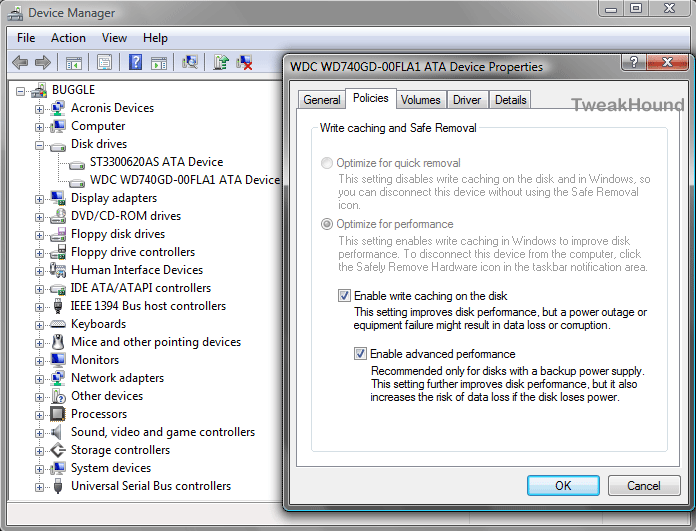Expand the System devices node

(x=40, y=469)
